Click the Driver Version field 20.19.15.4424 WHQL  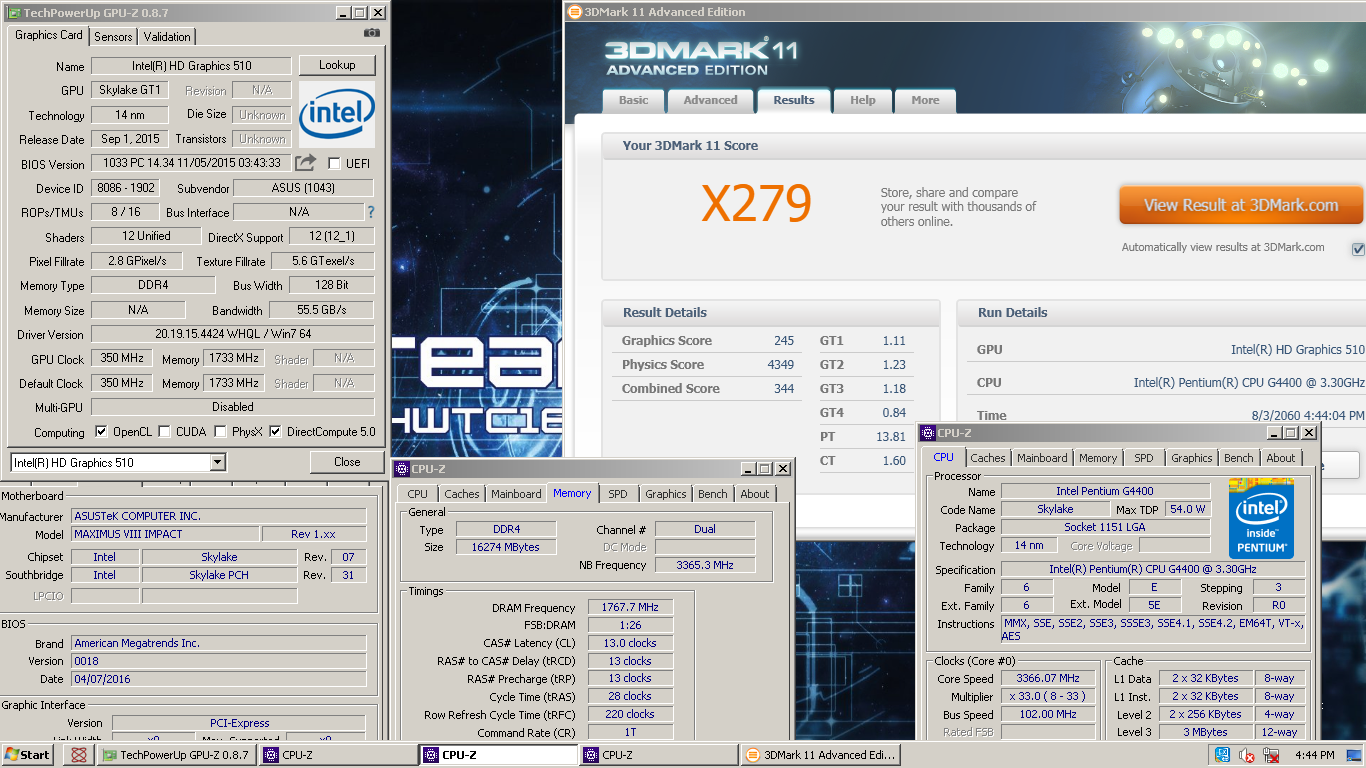[233, 334]
